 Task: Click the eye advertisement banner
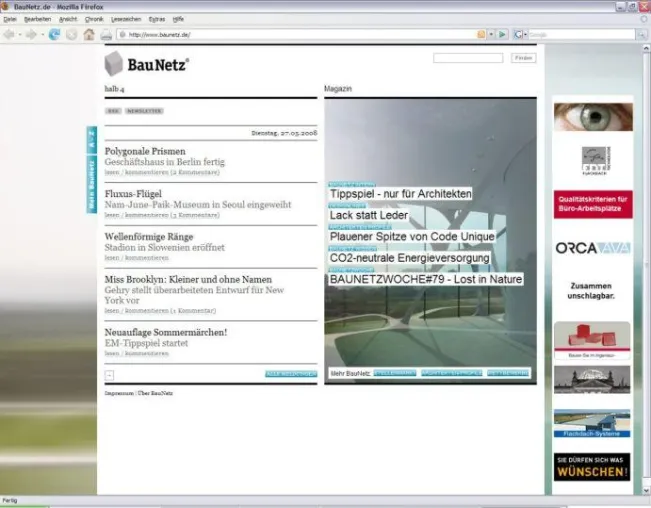coord(593,117)
